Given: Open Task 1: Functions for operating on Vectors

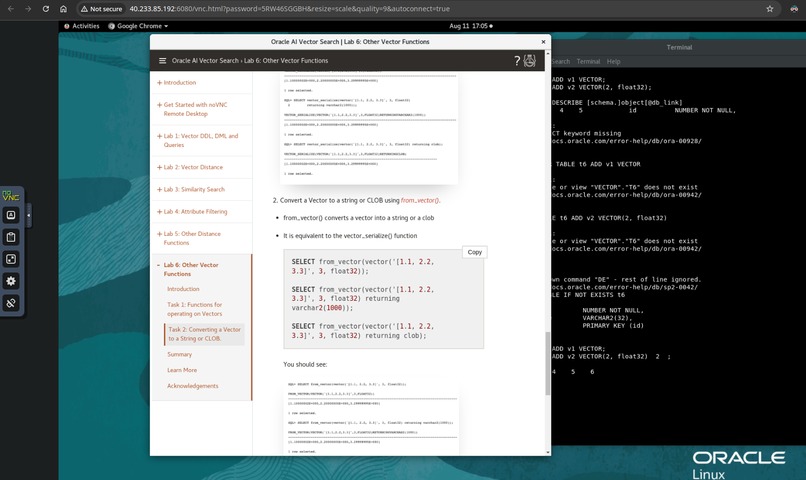Looking at the screenshot, I should (195, 309).
